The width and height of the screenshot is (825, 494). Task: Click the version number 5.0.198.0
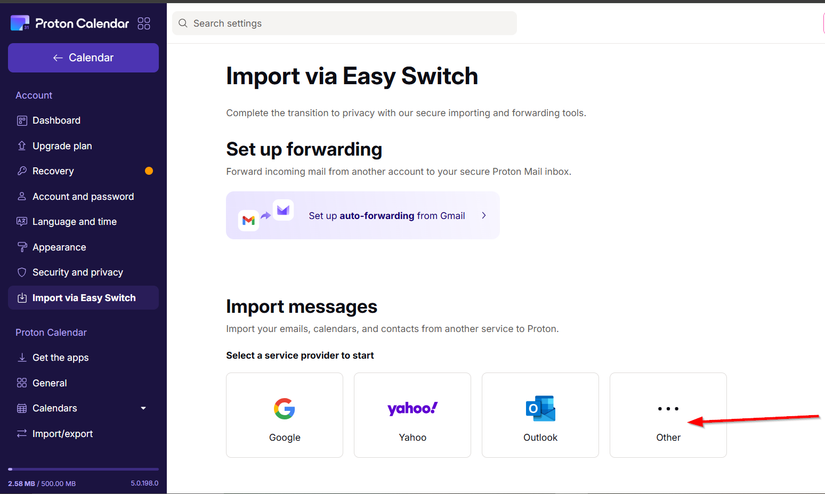[x=145, y=483]
